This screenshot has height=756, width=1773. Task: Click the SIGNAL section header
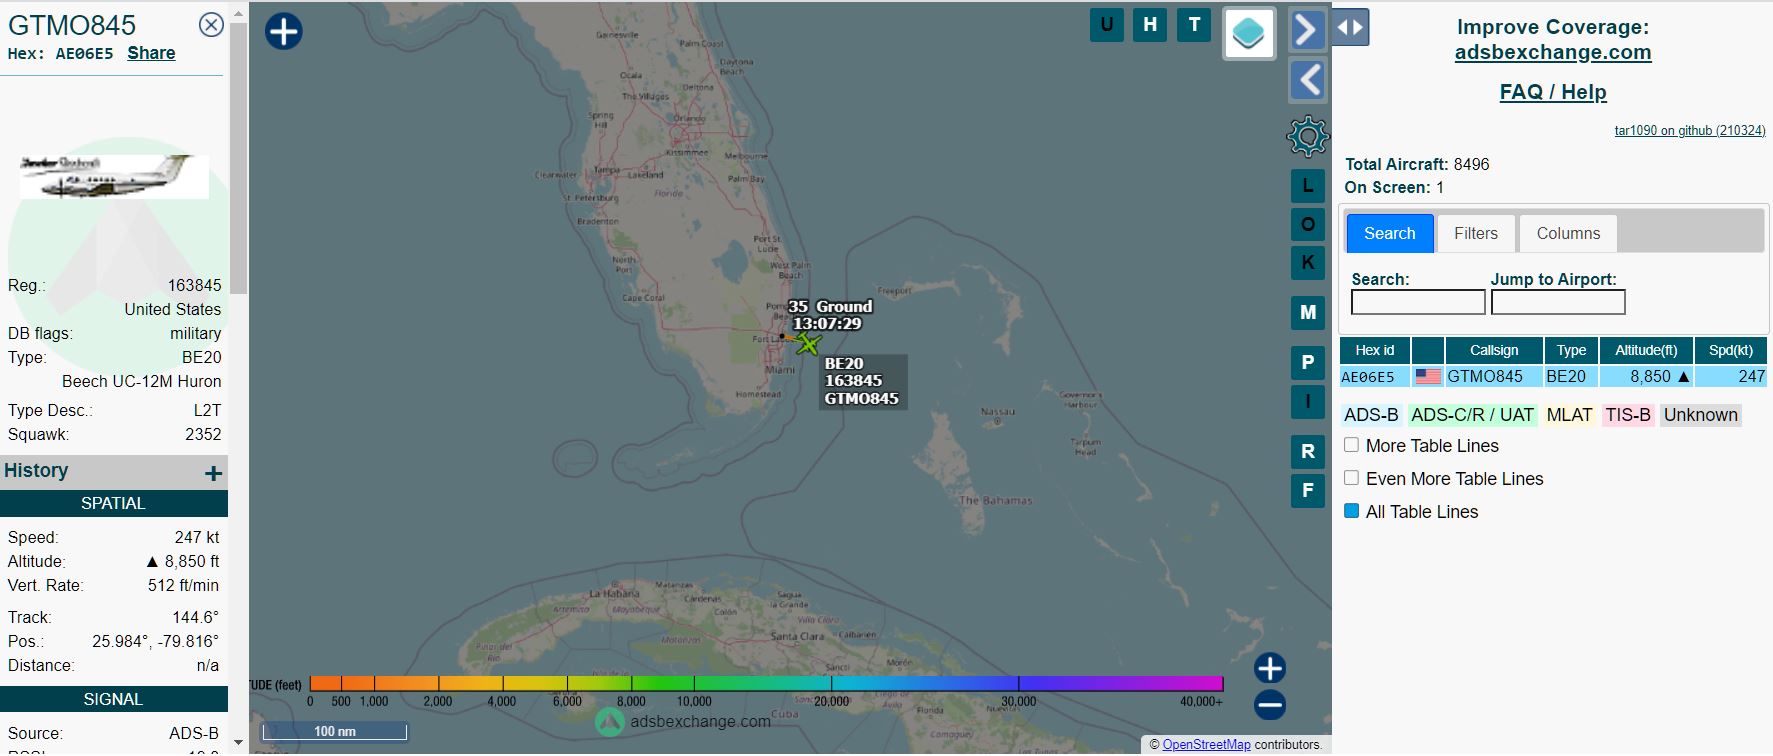pyautogui.click(x=114, y=699)
